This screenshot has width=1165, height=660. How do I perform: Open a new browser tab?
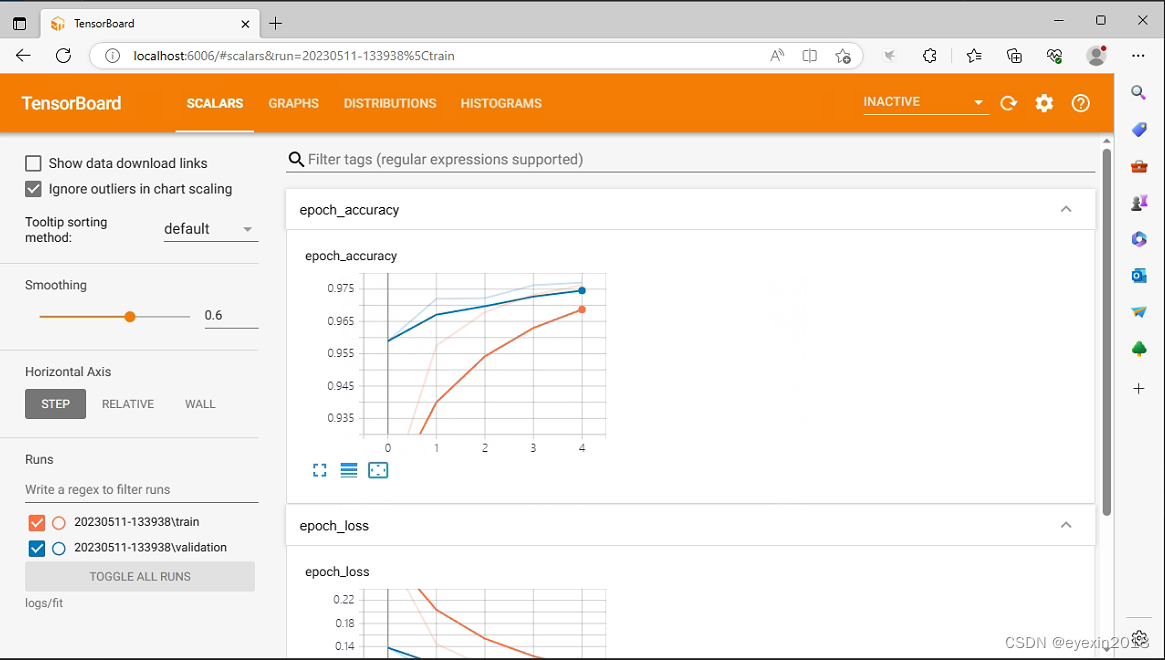coord(276,23)
